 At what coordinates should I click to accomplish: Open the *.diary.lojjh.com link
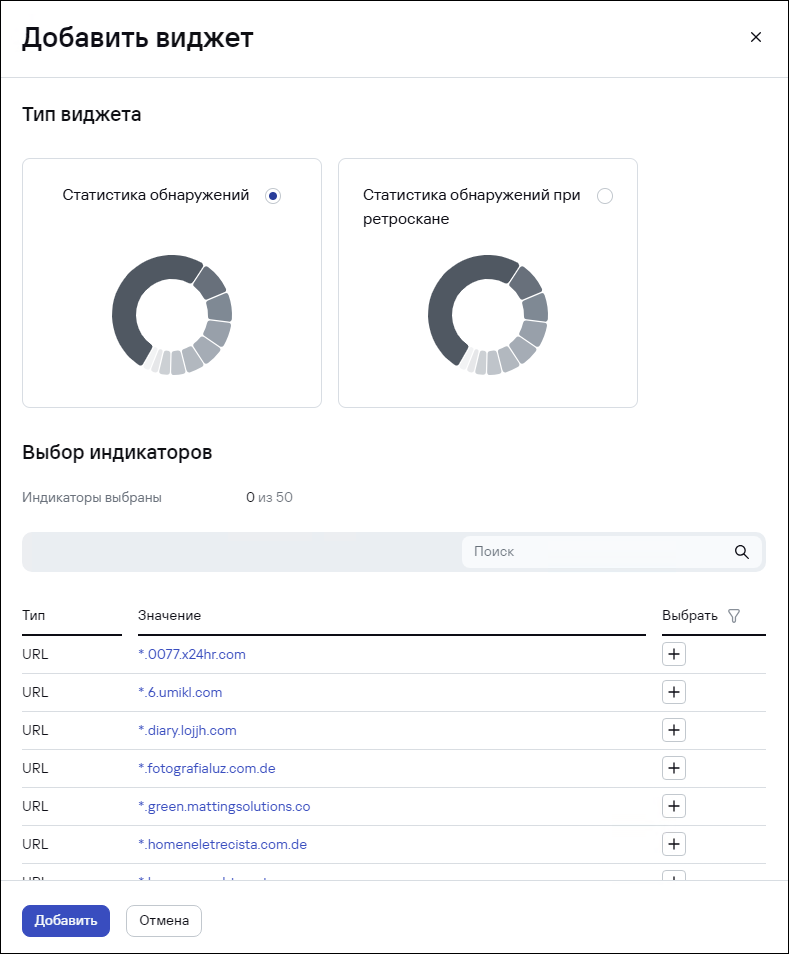187,730
